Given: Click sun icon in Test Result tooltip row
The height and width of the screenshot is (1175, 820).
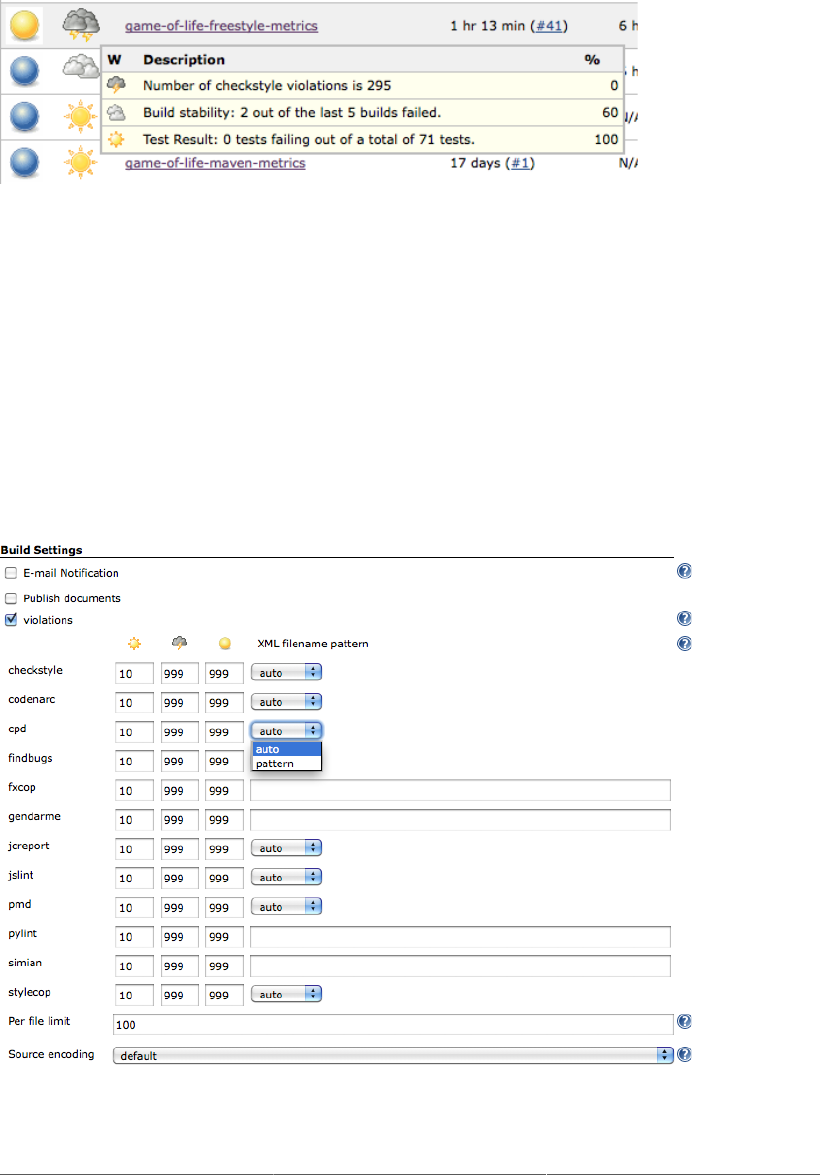Looking at the screenshot, I should (x=116, y=139).
